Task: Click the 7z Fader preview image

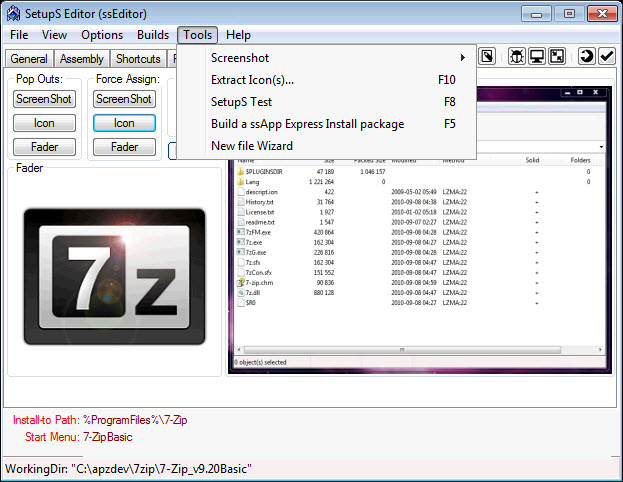Action: pos(114,277)
